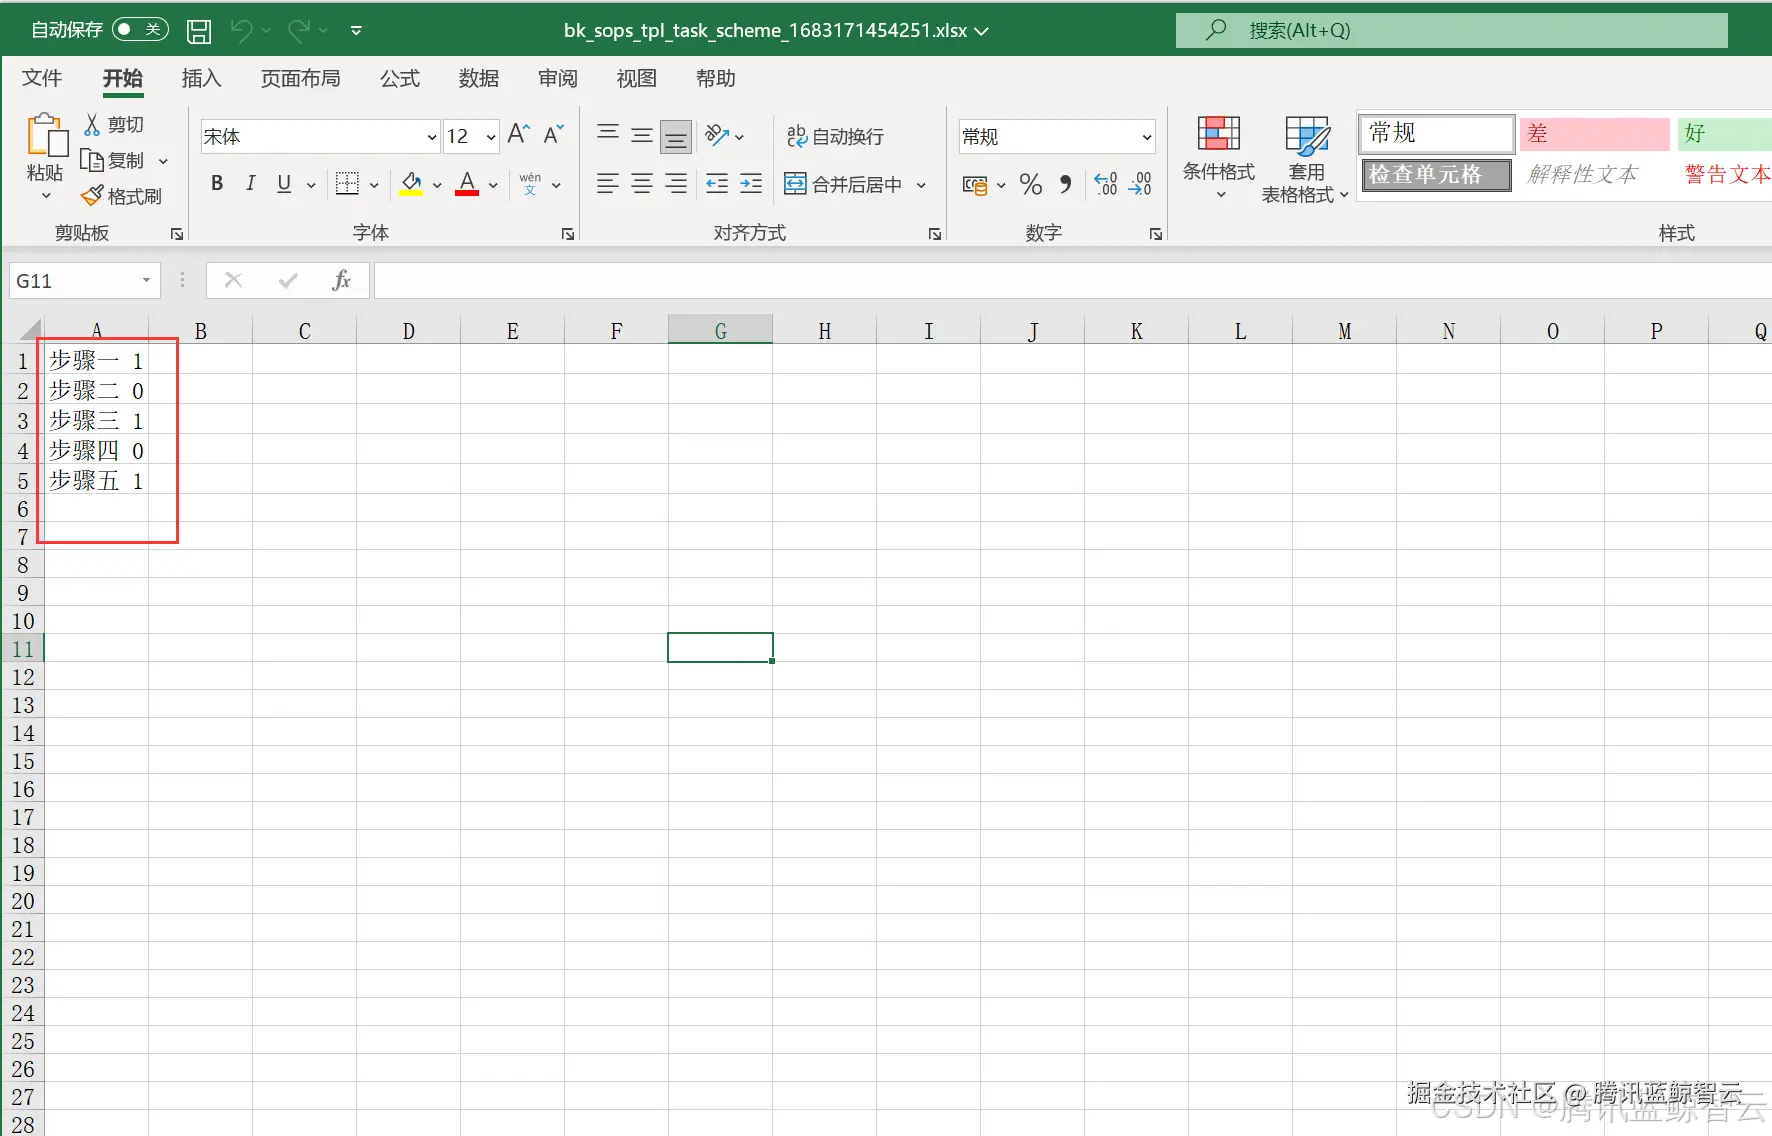The height and width of the screenshot is (1136, 1772).
Task: Click the Cut (剪切) scissors icon
Action: point(92,124)
